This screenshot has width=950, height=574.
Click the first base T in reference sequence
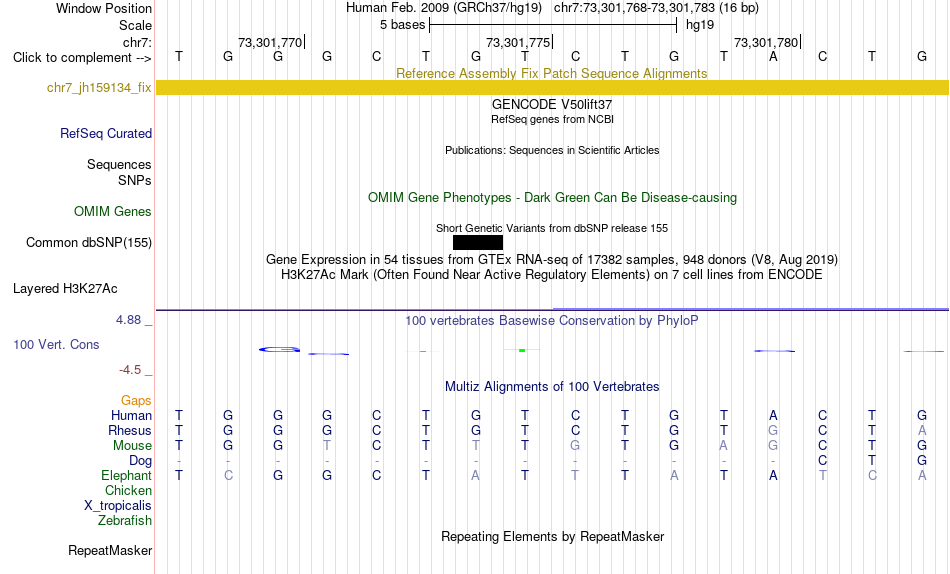pyautogui.click(x=179, y=56)
